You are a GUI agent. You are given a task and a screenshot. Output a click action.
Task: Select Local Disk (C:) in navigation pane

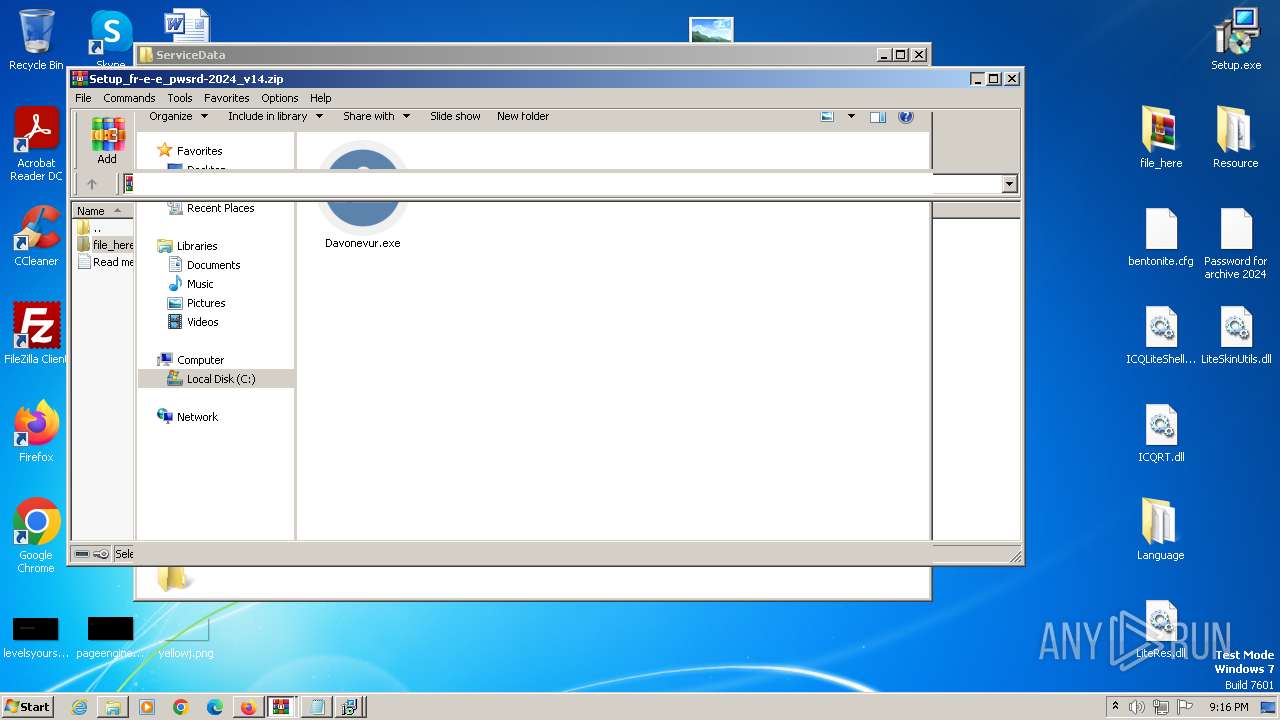(220, 379)
